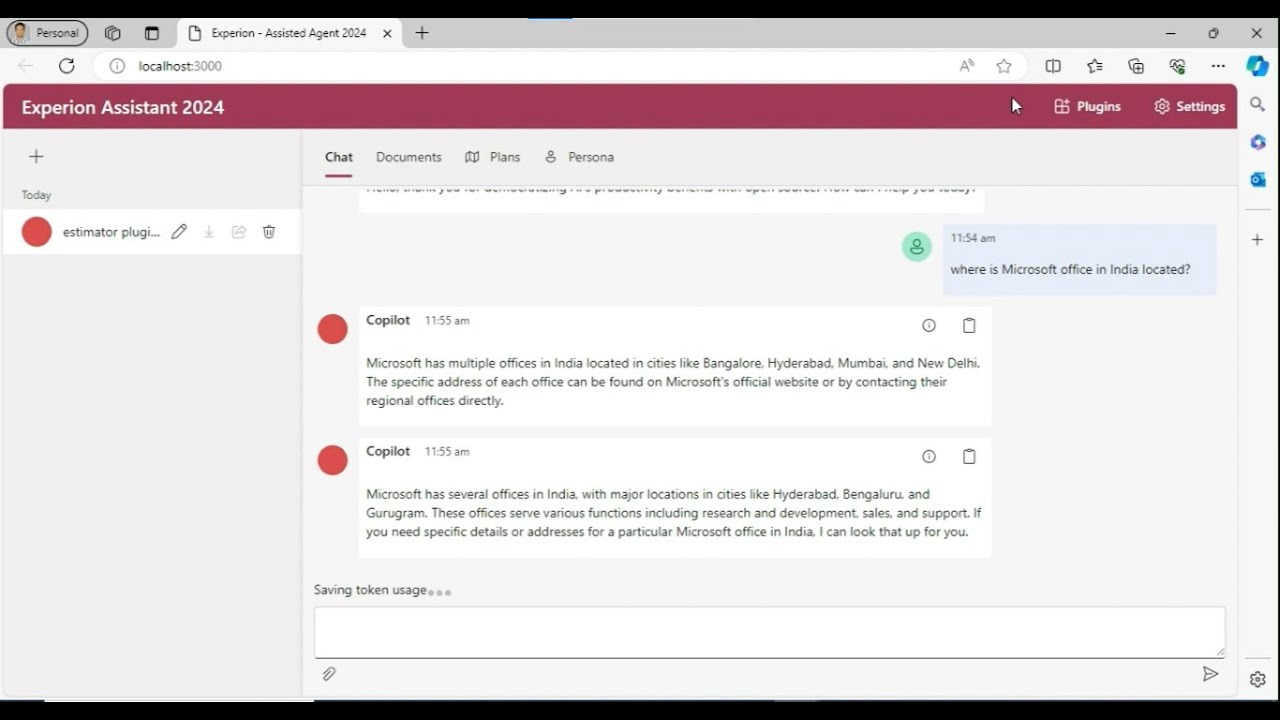Open the Plugins panel
Screen dimensions: 1280x720
pyautogui.click(x=1087, y=106)
